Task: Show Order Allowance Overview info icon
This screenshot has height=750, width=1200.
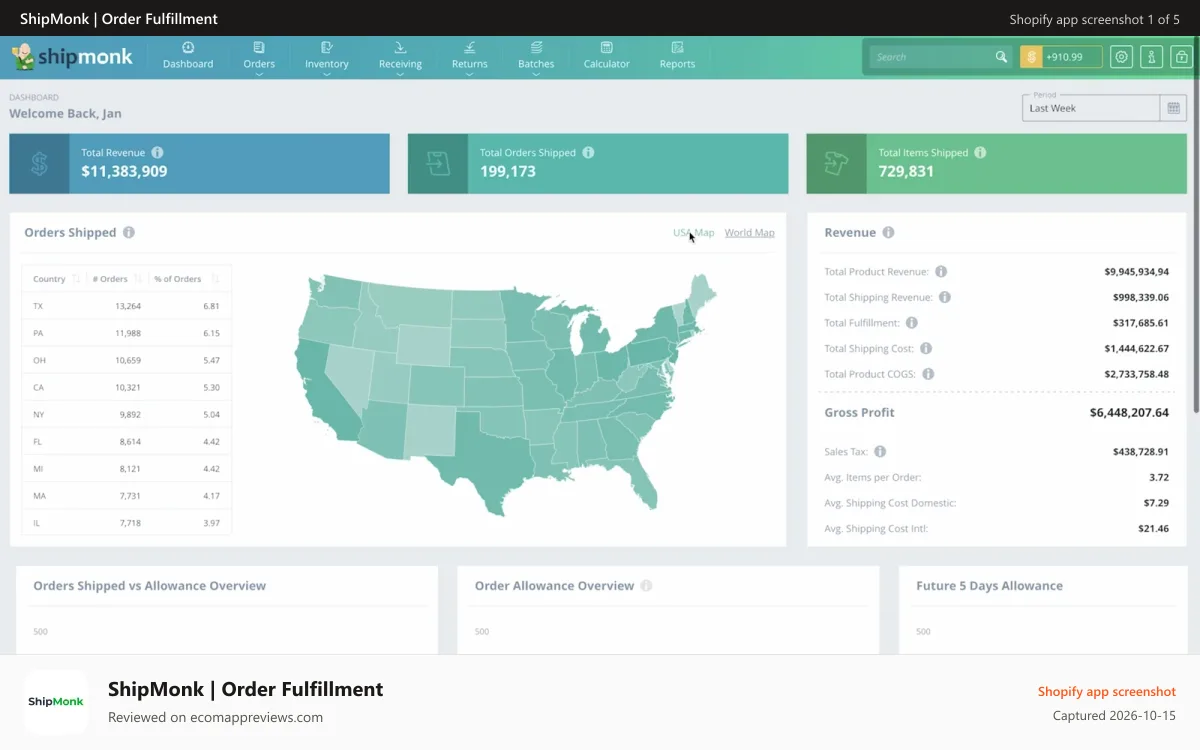Action: pyautogui.click(x=646, y=586)
